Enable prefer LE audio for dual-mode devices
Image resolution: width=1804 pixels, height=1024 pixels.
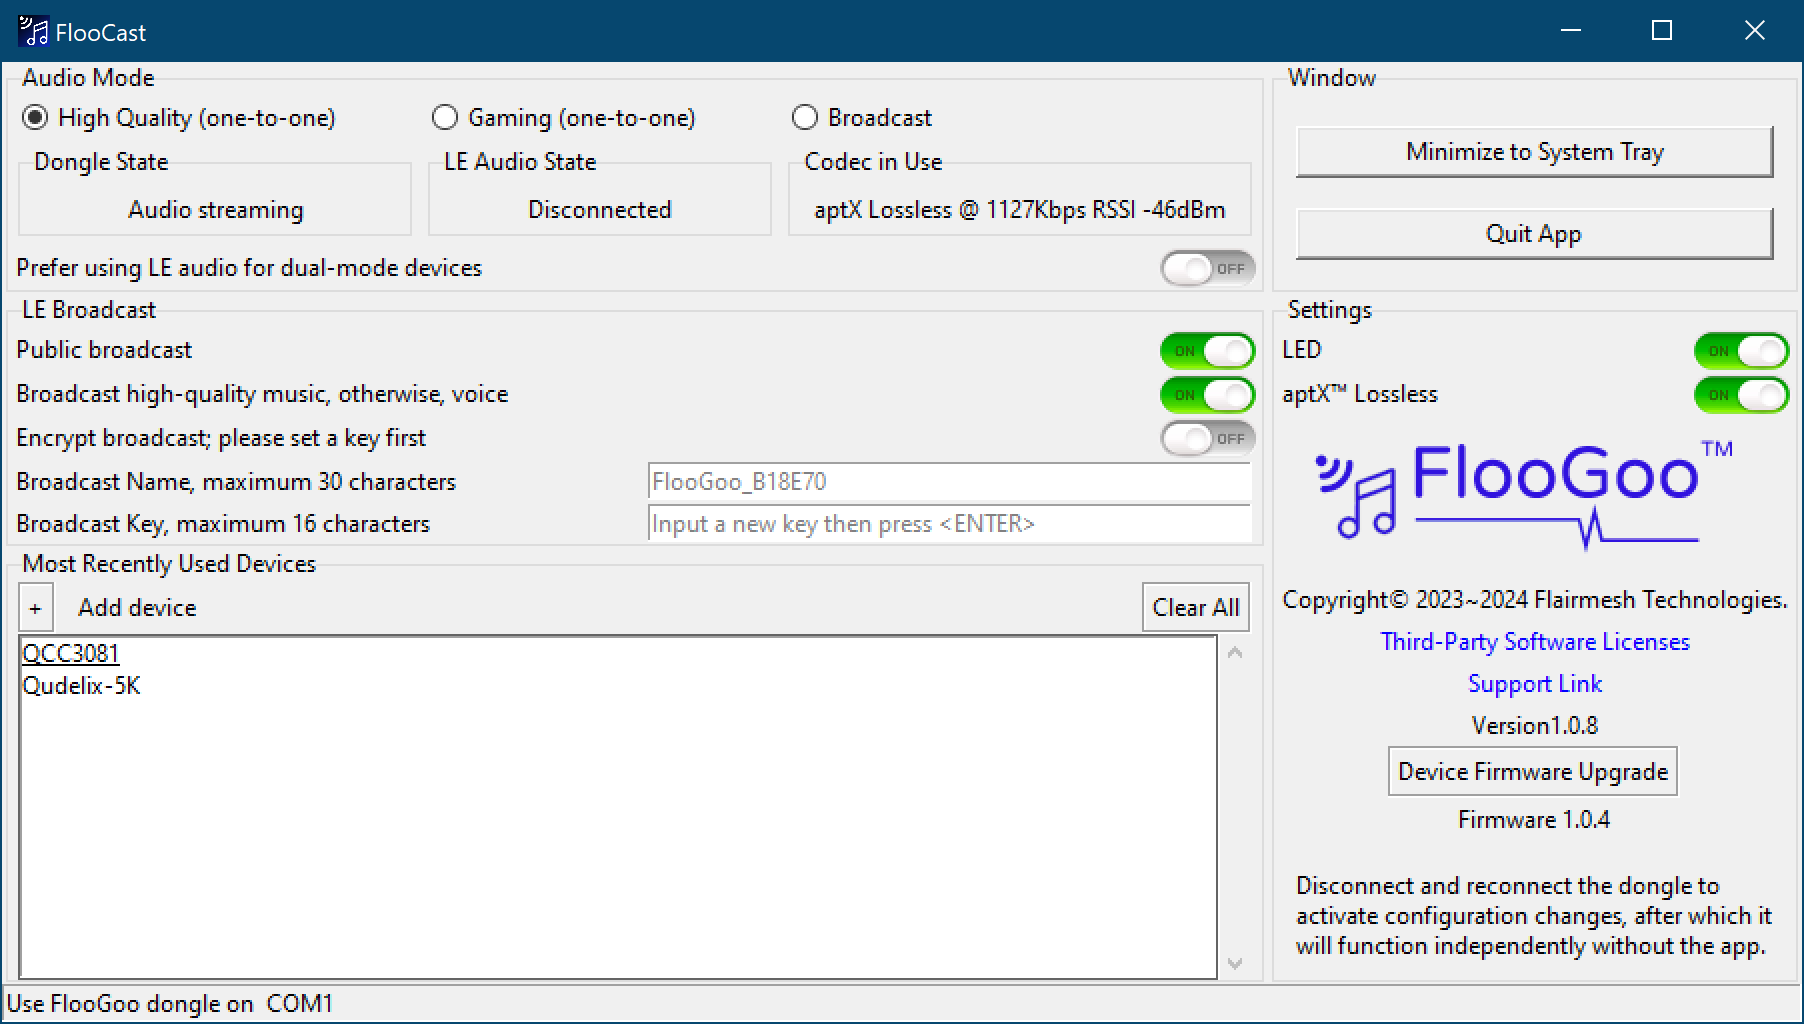point(1207,268)
